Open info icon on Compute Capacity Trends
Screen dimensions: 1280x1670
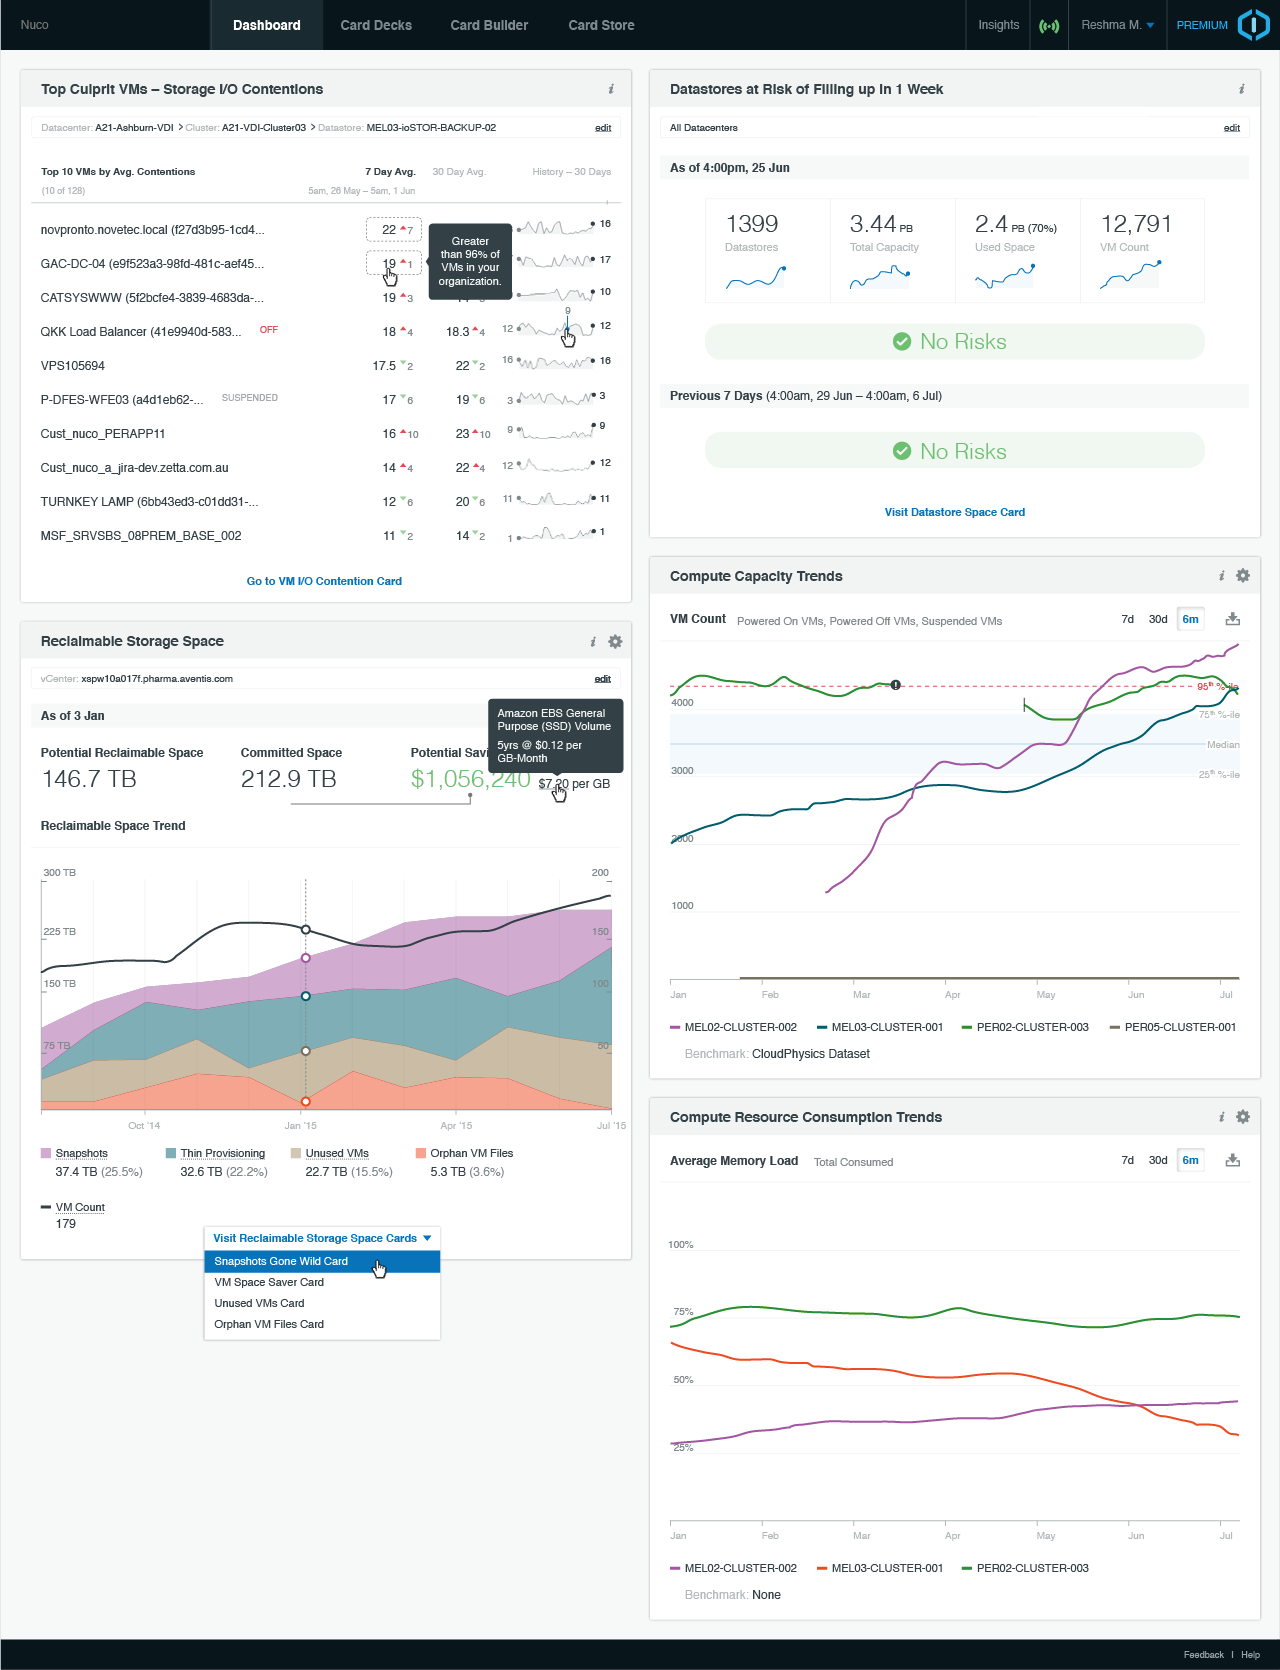click(x=1221, y=576)
